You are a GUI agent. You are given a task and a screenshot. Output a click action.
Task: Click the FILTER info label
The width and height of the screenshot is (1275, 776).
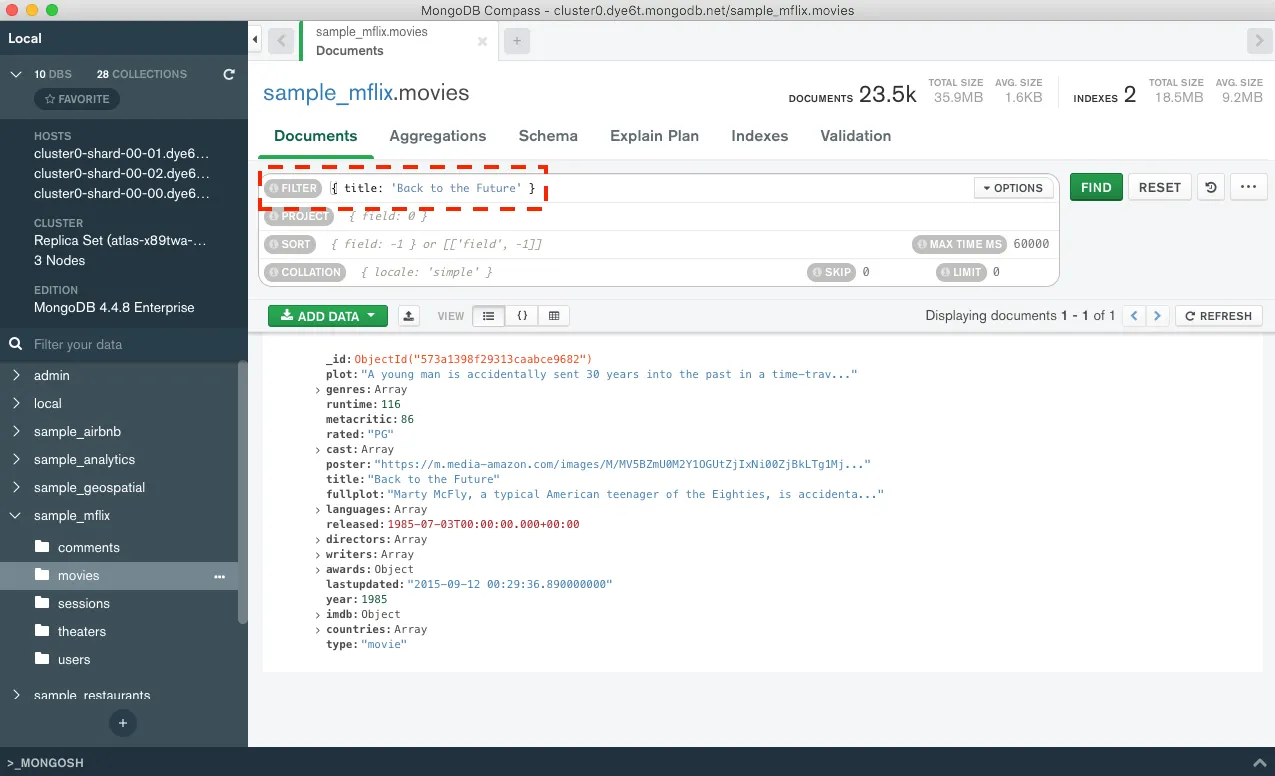coord(293,188)
